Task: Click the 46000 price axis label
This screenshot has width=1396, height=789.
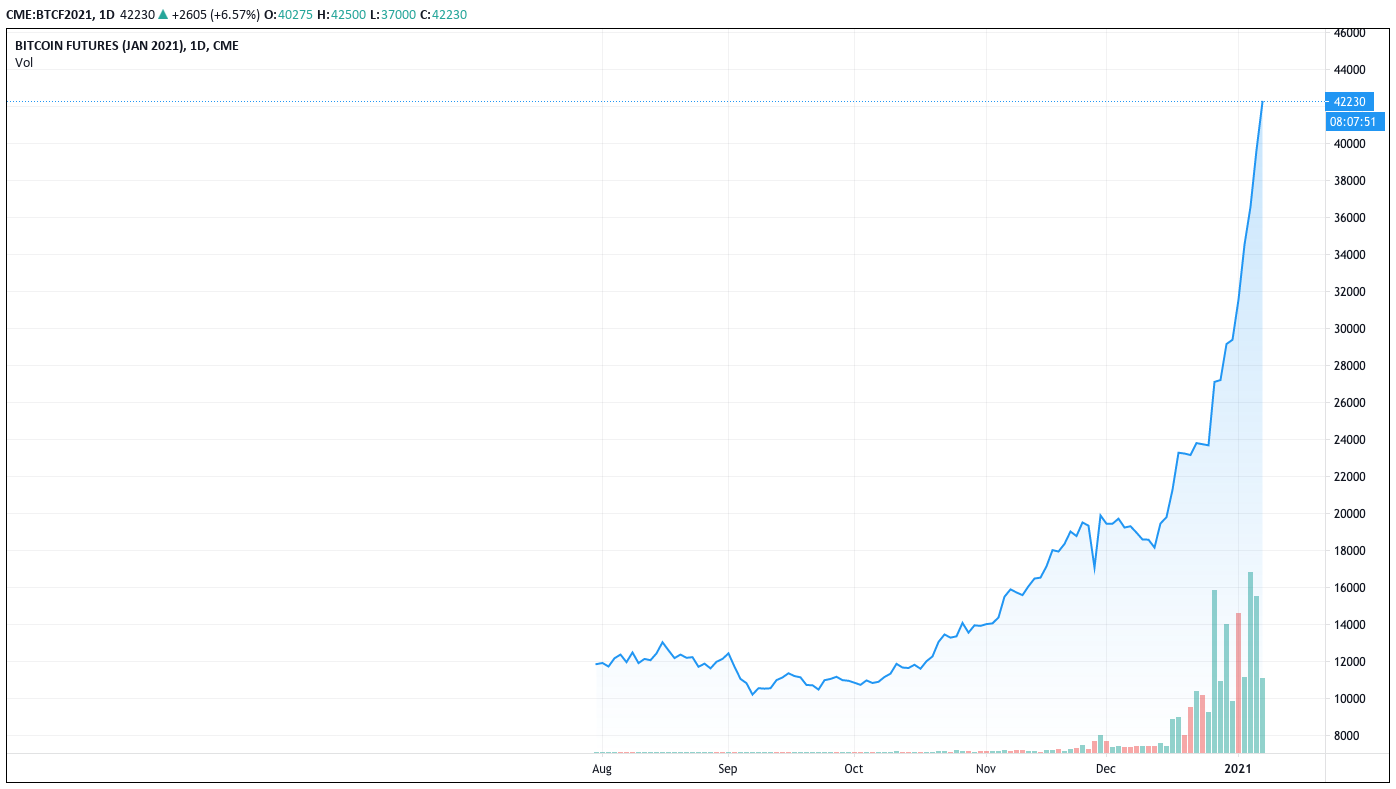Action: coord(1350,32)
